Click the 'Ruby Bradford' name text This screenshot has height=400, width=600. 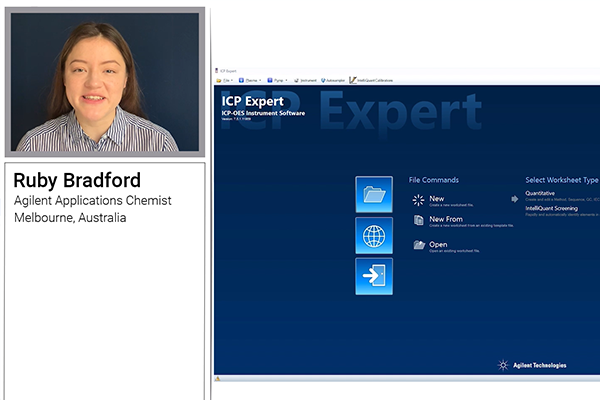77,180
